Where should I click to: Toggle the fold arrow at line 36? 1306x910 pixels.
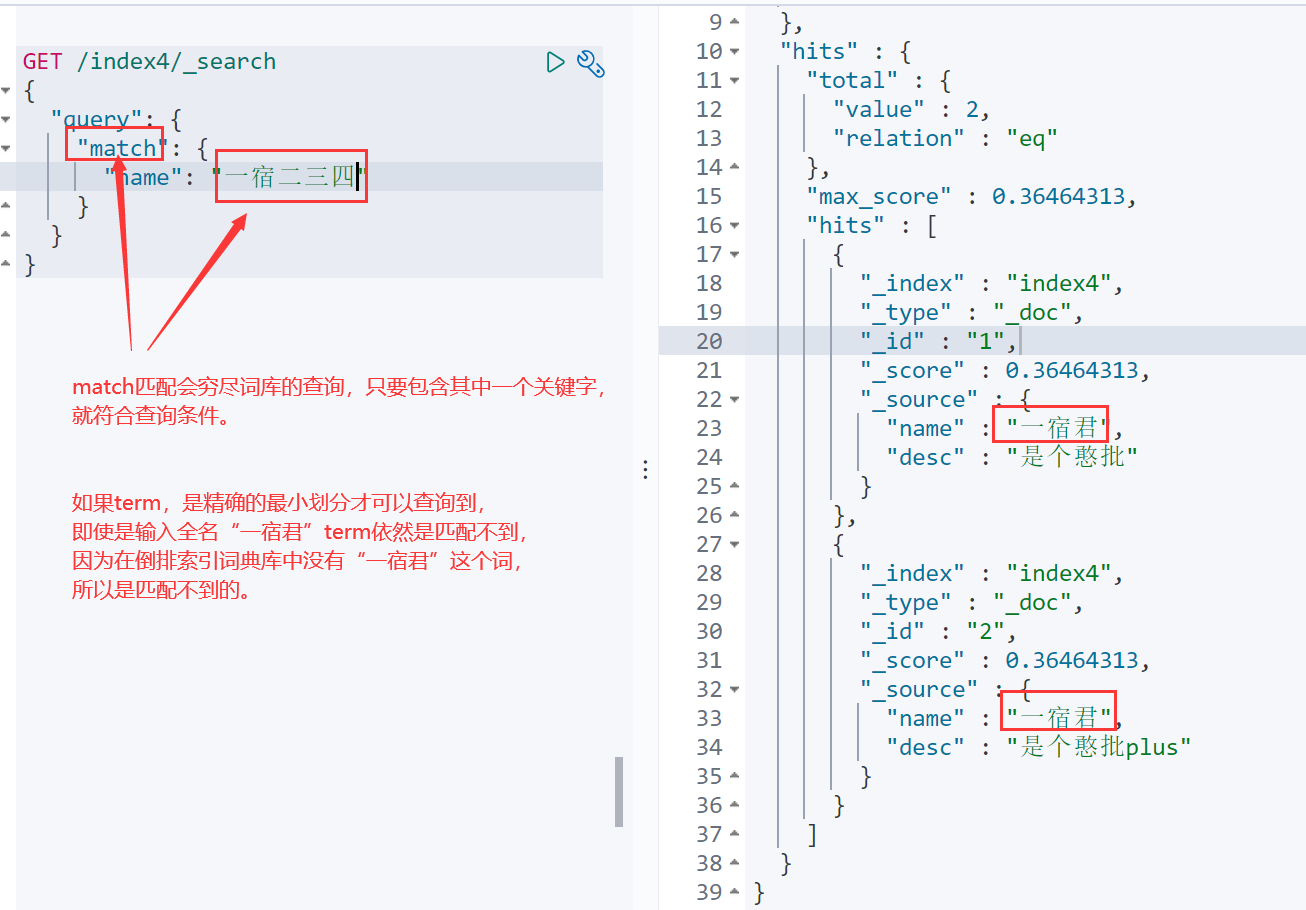point(735,805)
